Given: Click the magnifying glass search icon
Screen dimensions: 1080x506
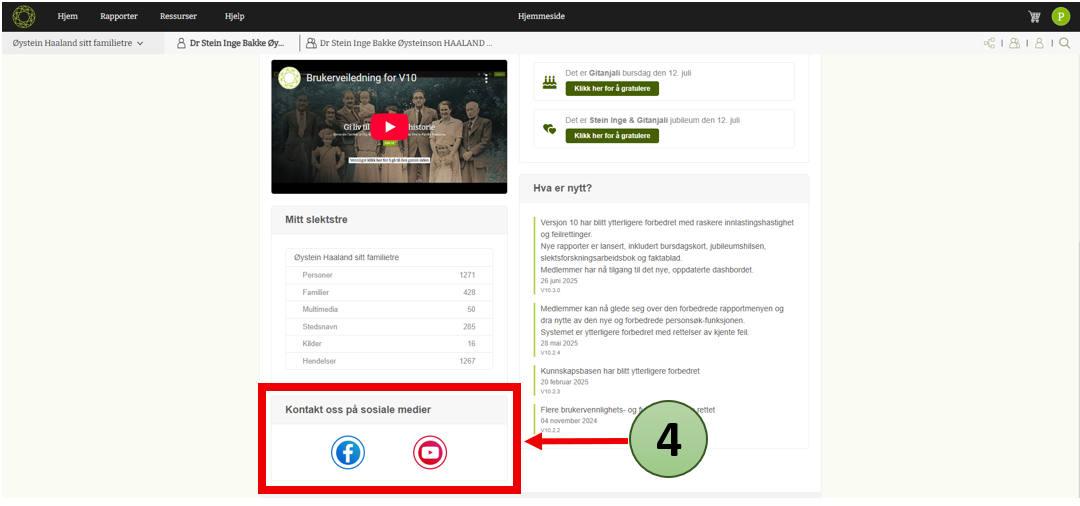Looking at the screenshot, I should [x=1064, y=43].
